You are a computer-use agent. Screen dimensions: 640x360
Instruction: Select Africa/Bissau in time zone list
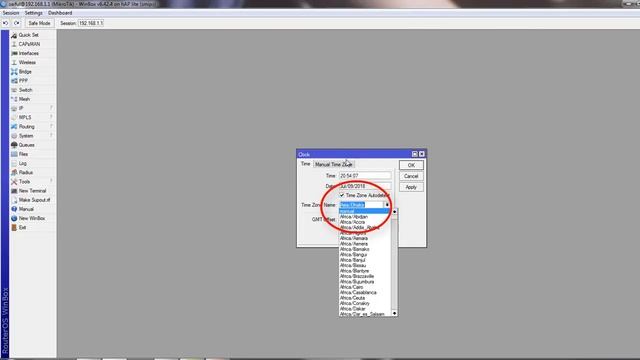click(x=364, y=265)
